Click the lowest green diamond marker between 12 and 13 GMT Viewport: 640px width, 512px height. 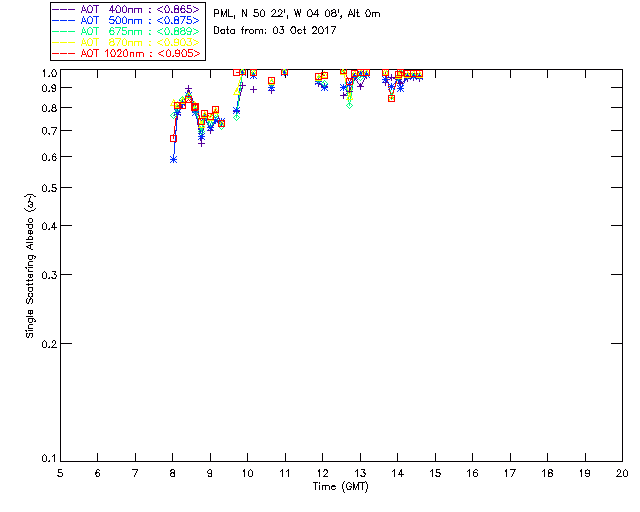(349, 105)
